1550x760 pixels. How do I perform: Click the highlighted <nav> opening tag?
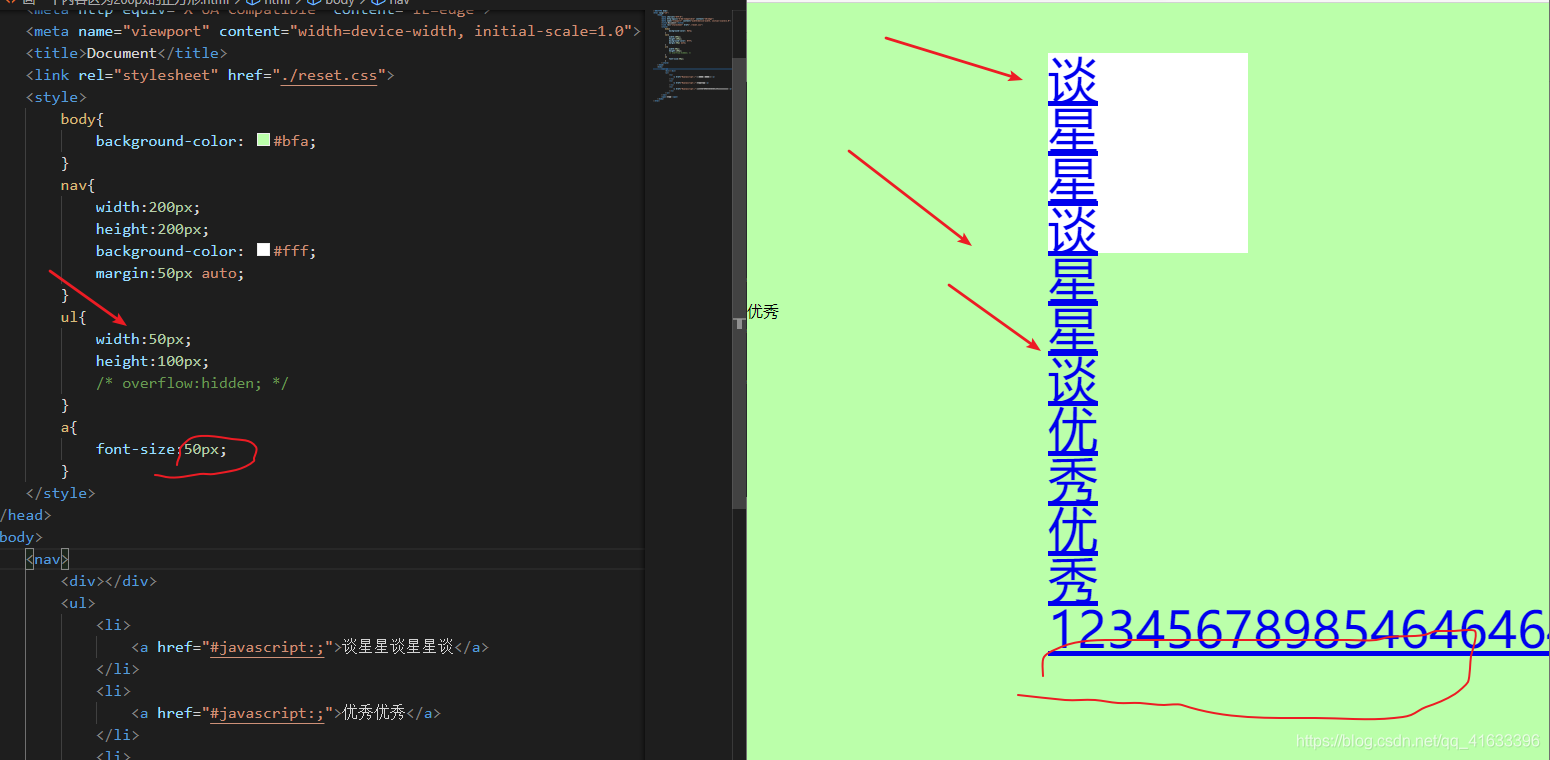coord(47,559)
